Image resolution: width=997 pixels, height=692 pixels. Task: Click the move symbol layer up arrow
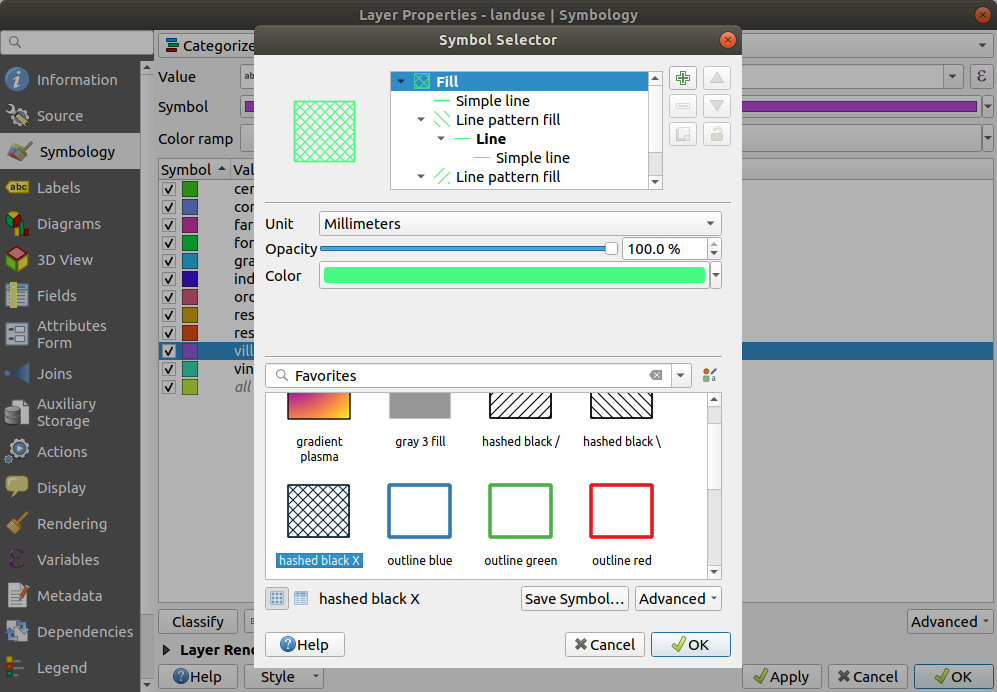coord(717,79)
